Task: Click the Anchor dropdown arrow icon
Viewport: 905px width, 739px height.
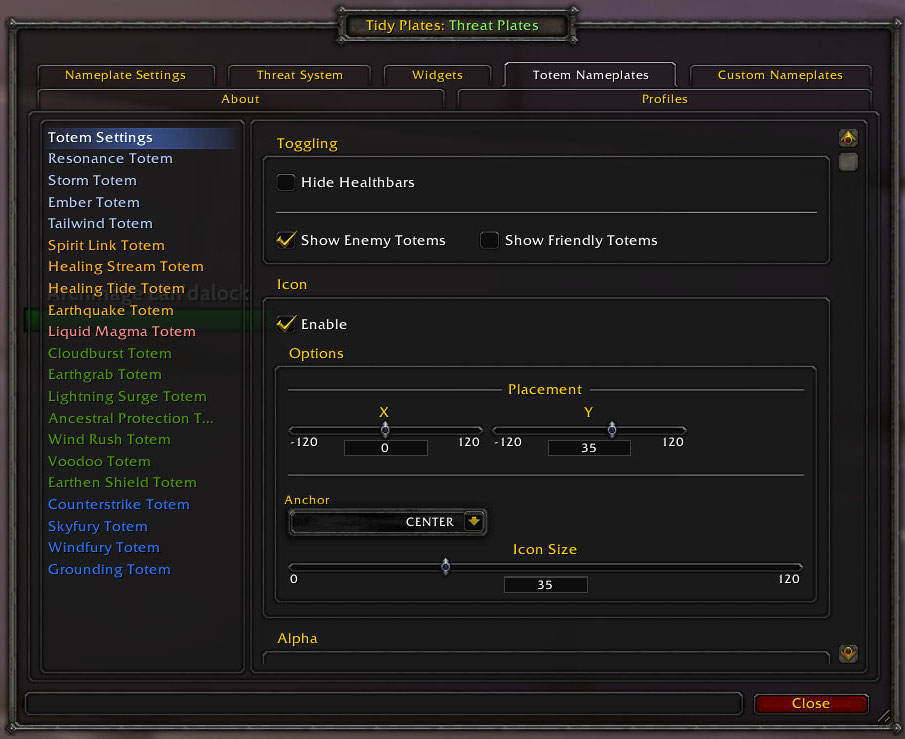Action: [473, 522]
